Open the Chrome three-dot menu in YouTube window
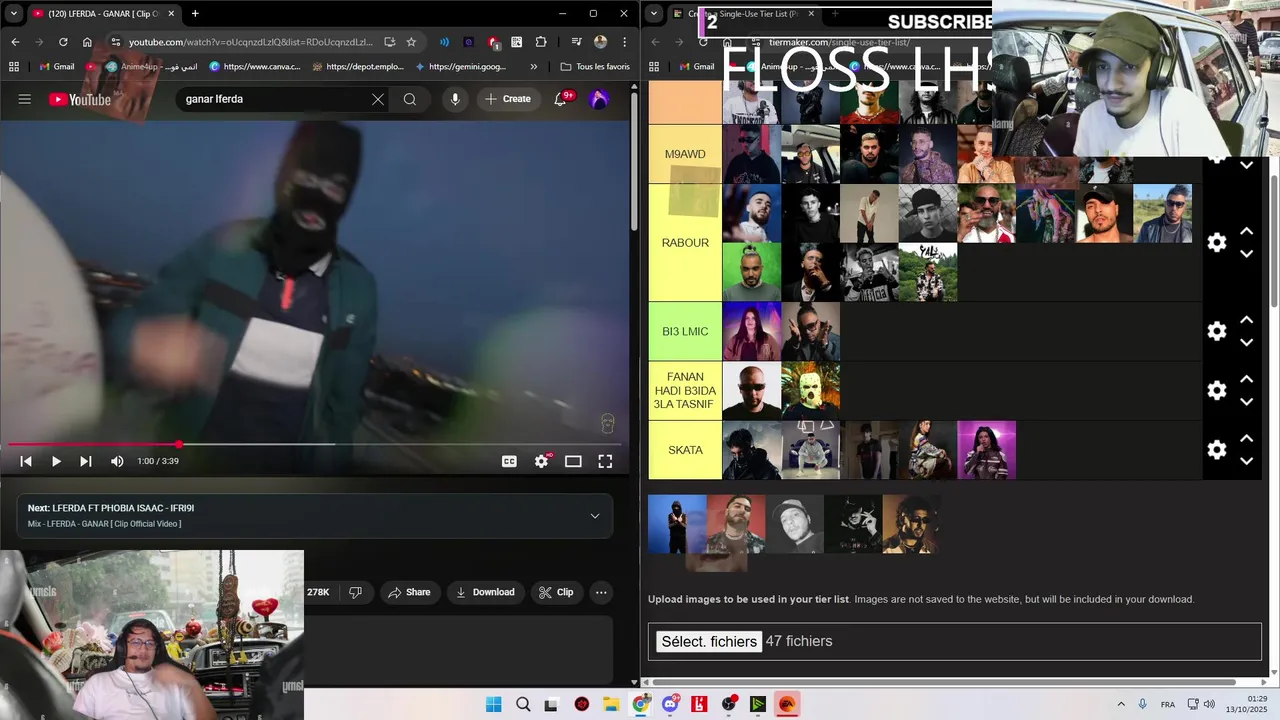1280x720 pixels. 623,42
